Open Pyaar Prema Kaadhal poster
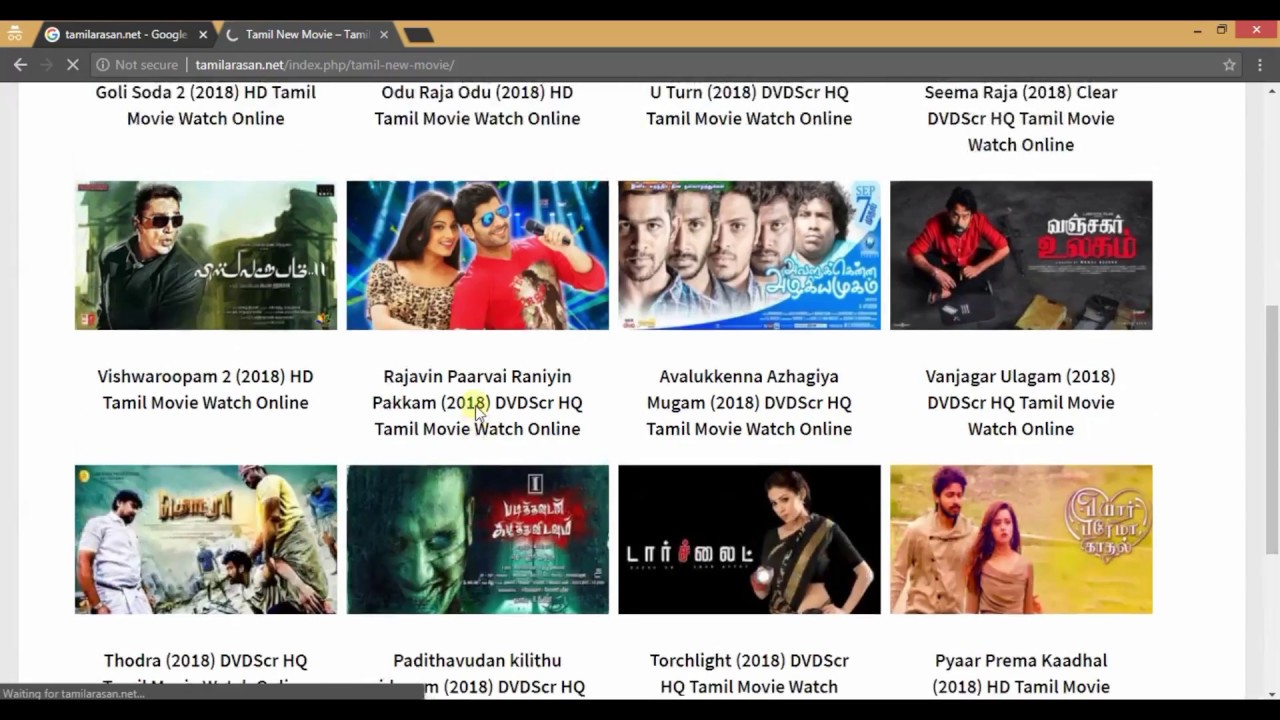 click(x=1021, y=539)
